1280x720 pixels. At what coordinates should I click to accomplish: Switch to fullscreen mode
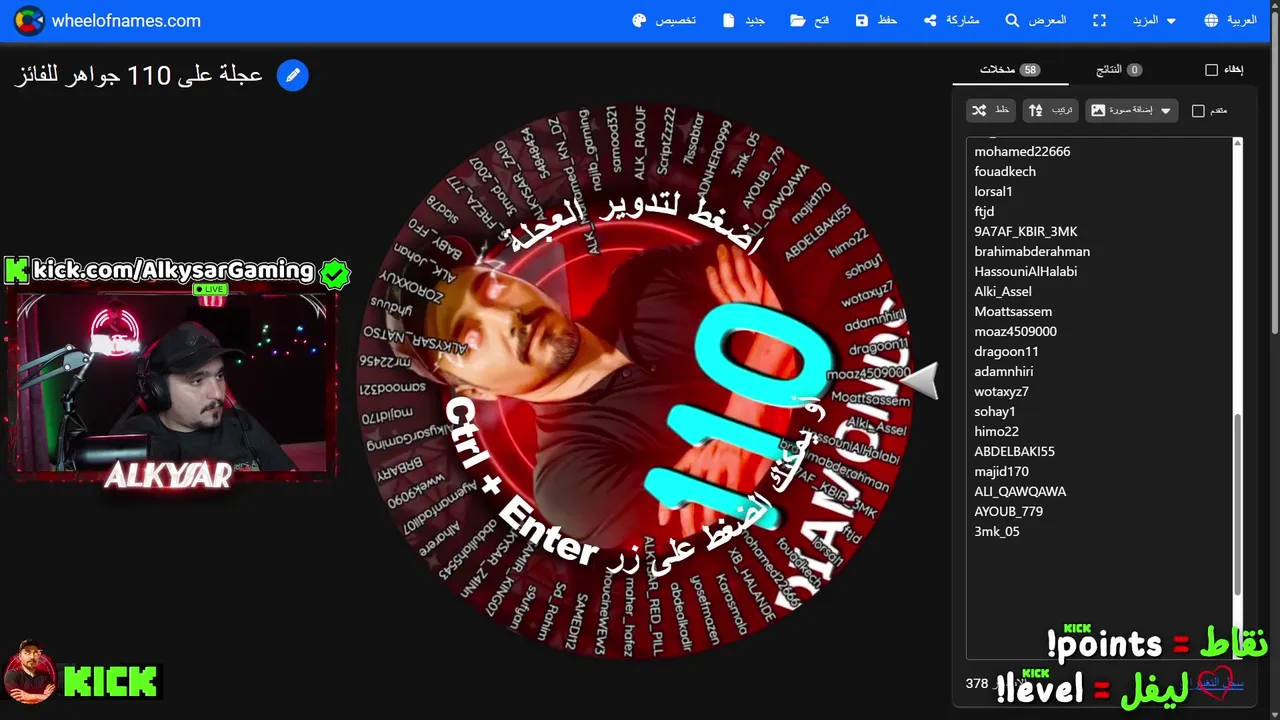1100,20
